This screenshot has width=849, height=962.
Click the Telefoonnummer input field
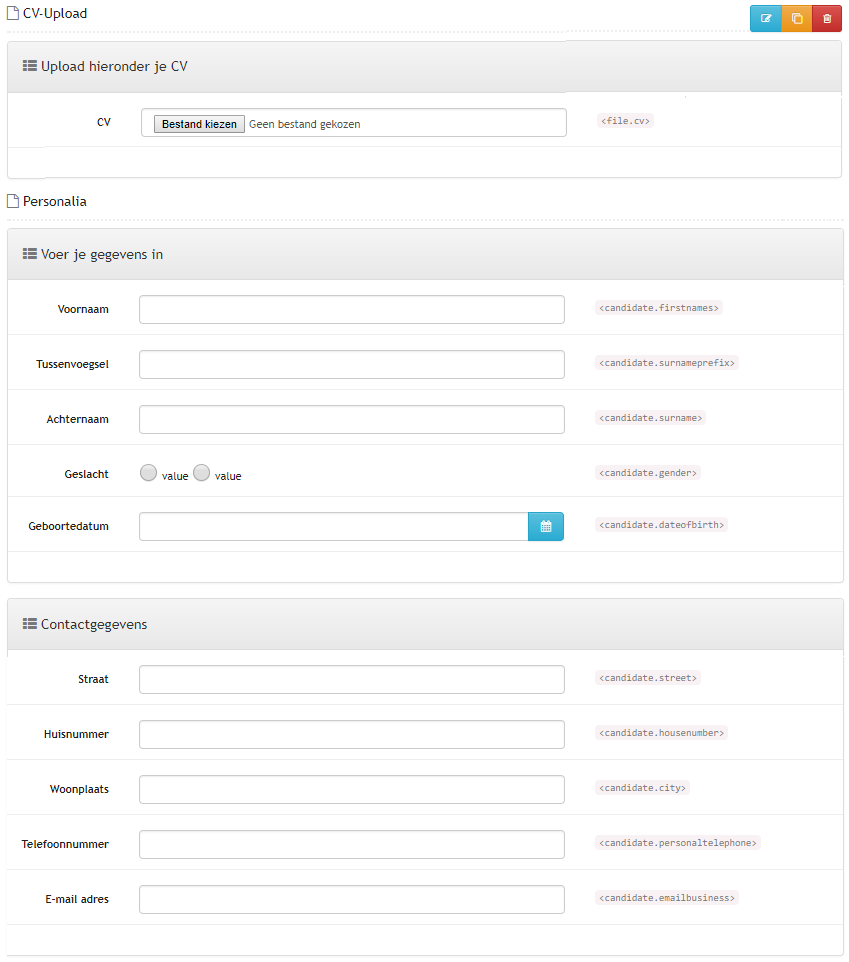click(352, 845)
